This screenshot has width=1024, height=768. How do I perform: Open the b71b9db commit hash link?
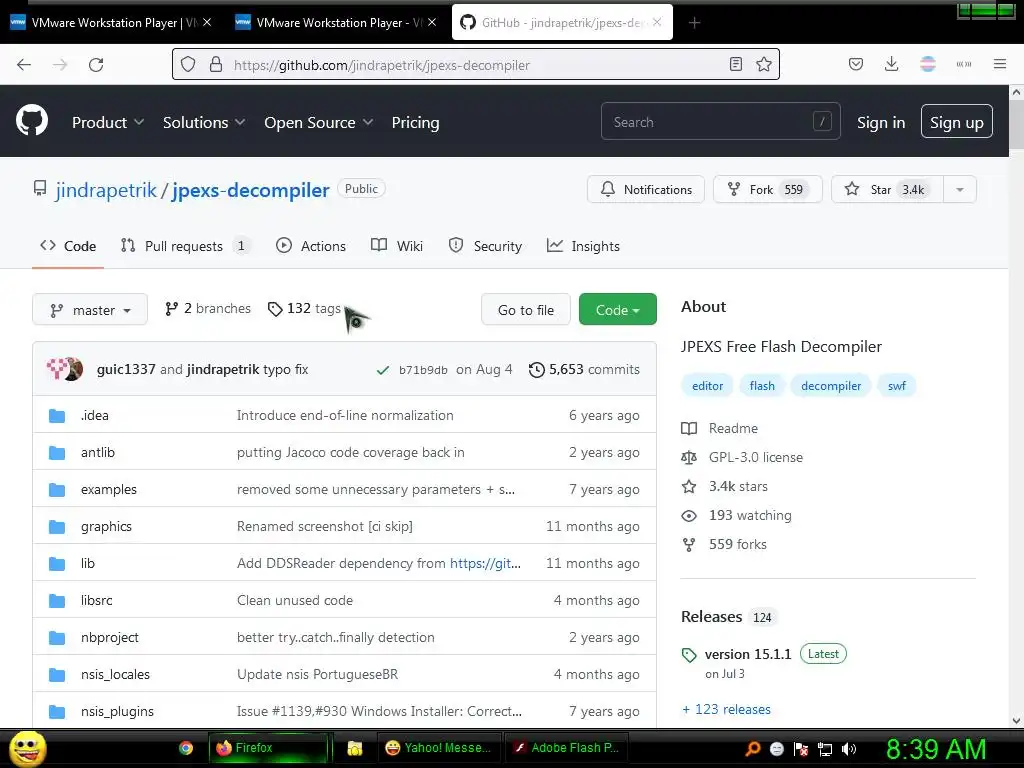[x=423, y=370]
